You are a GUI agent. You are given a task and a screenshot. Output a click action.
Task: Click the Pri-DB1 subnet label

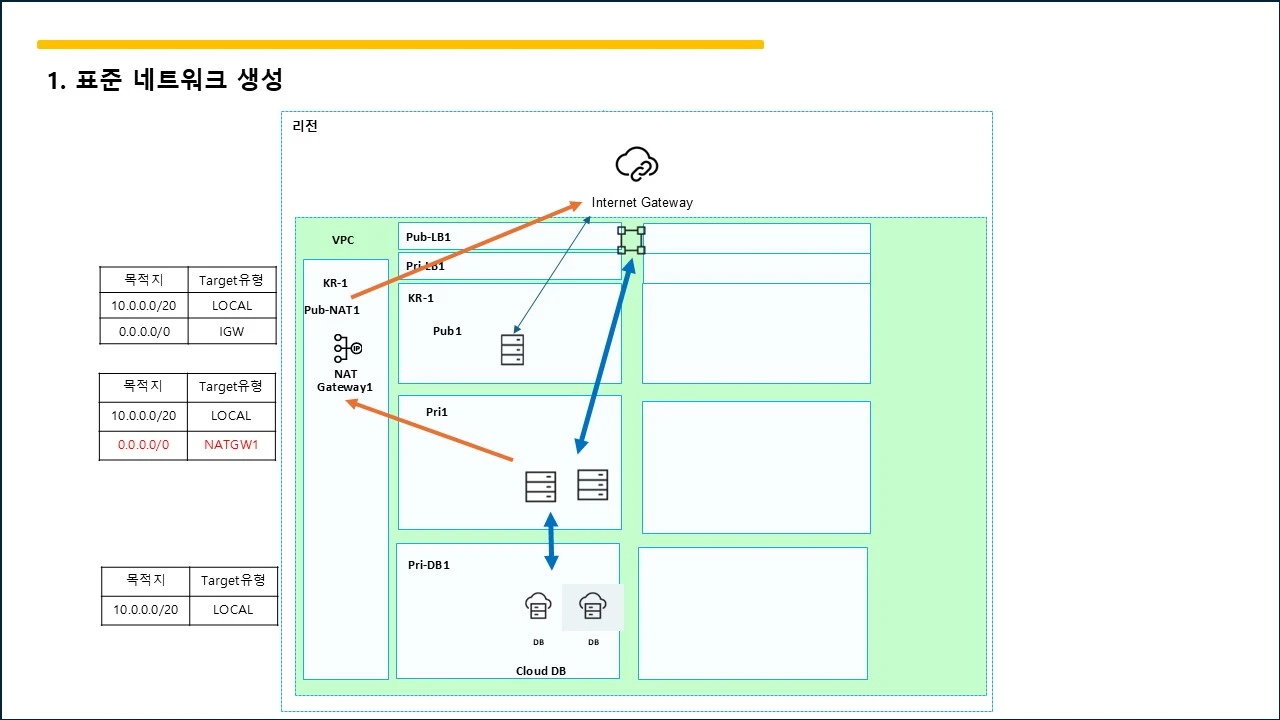[x=429, y=565]
